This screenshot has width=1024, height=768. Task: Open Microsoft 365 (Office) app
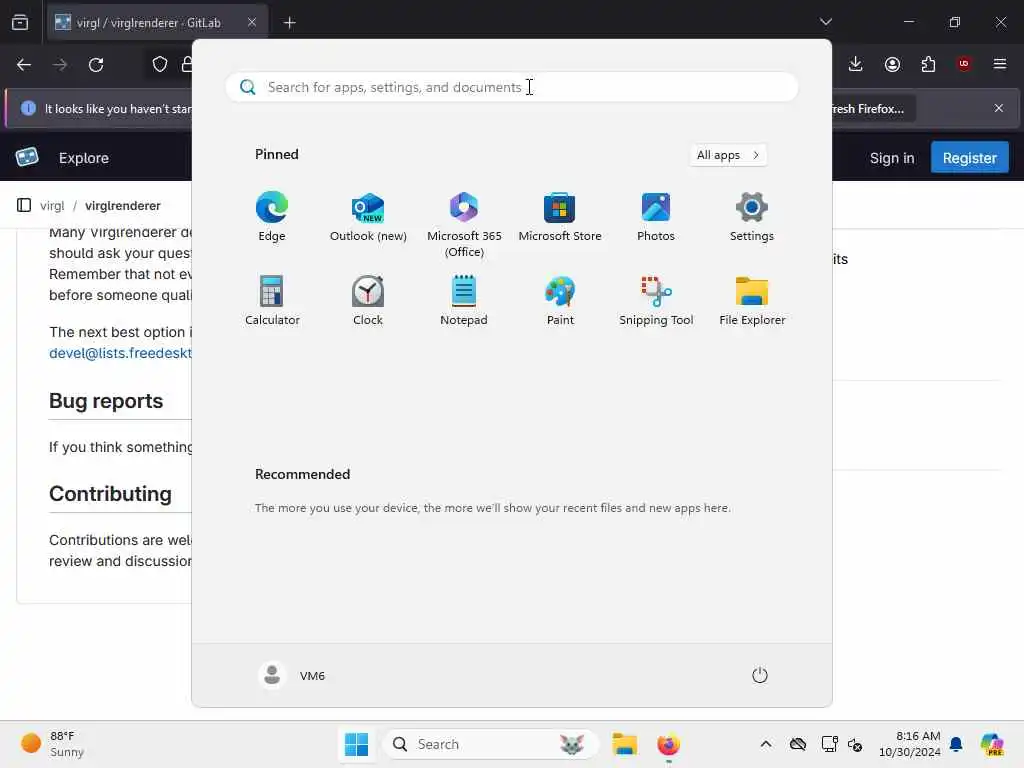tap(464, 225)
